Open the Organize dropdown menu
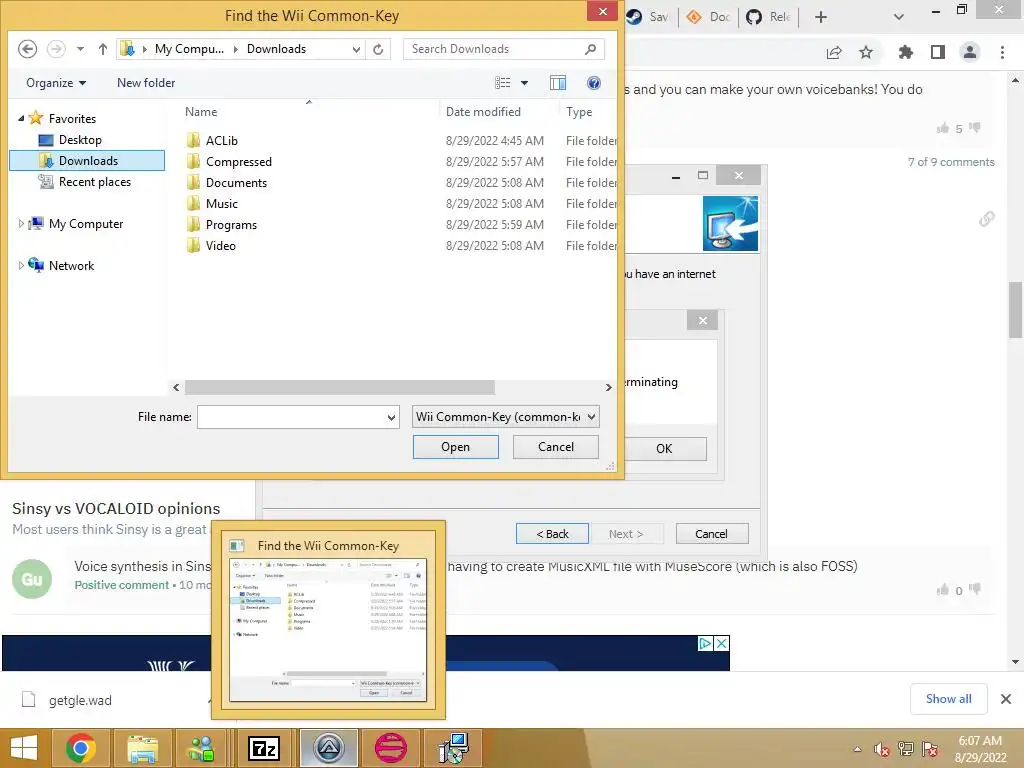The height and width of the screenshot is (768, 1024). click(56, 83)
